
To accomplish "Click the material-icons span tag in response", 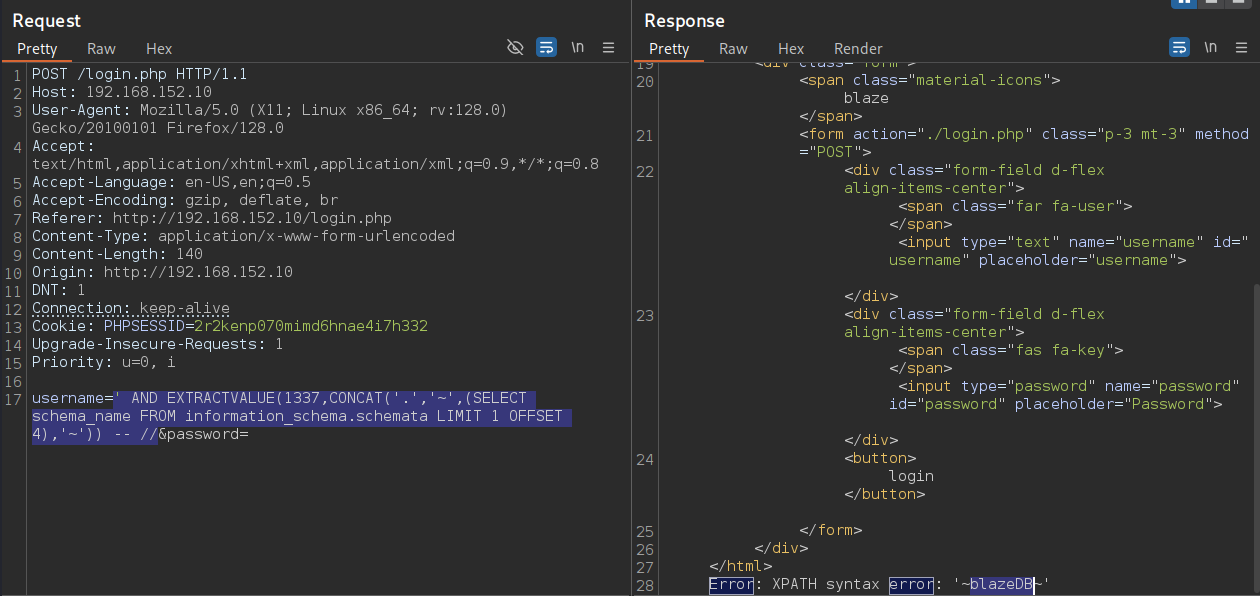I will [x=929, y=80].
